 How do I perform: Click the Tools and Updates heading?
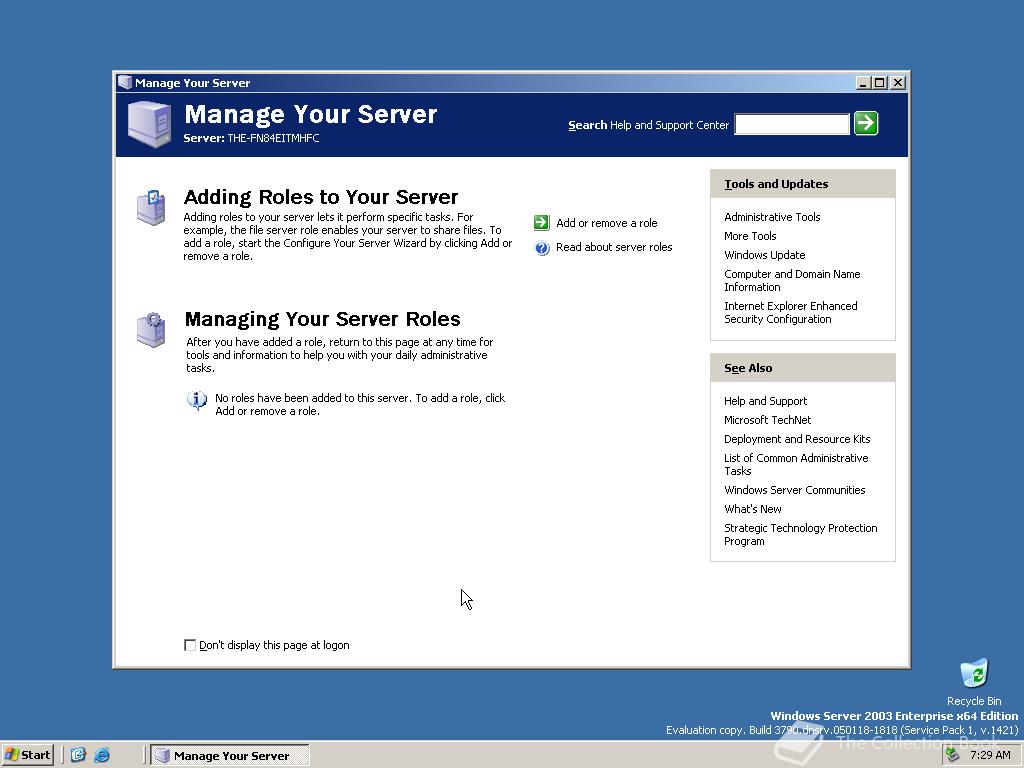tap(776, 184)
